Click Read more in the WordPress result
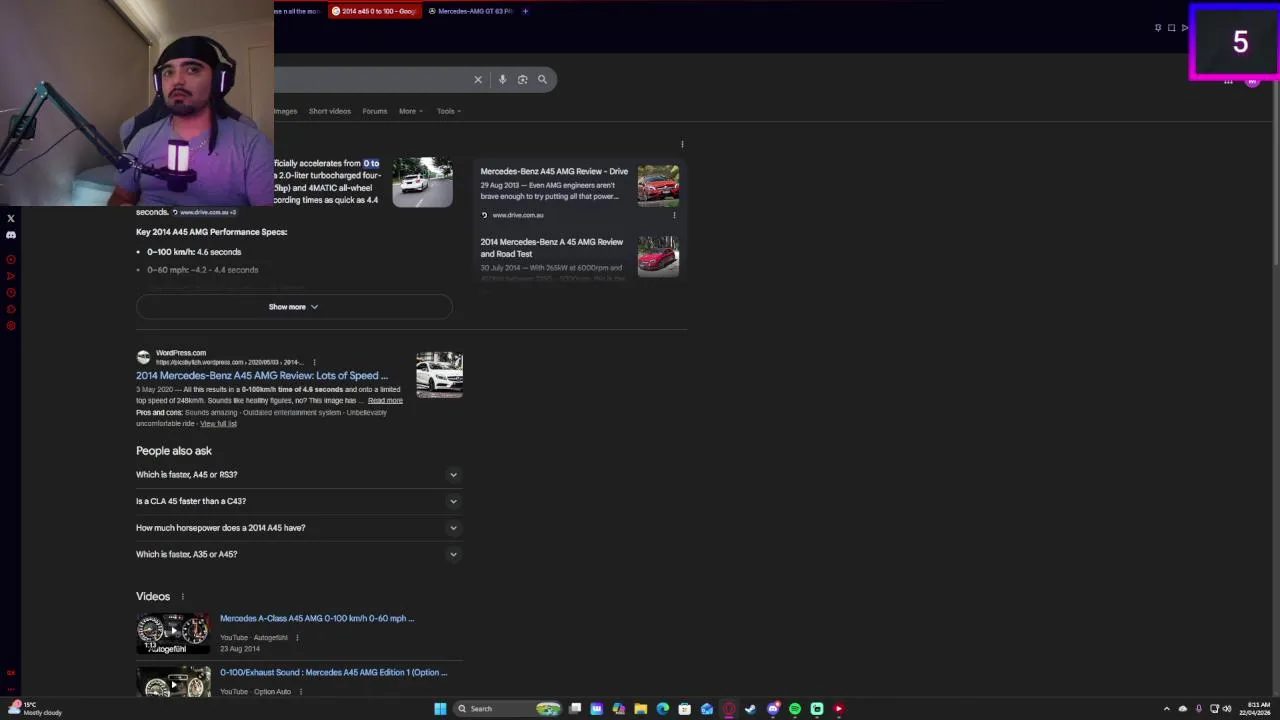 [385, 401]
